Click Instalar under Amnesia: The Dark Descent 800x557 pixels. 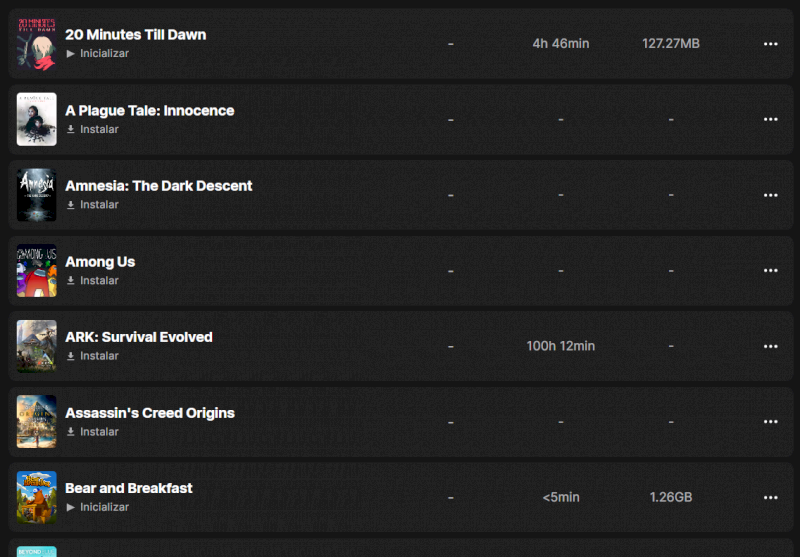pos(92,204)
